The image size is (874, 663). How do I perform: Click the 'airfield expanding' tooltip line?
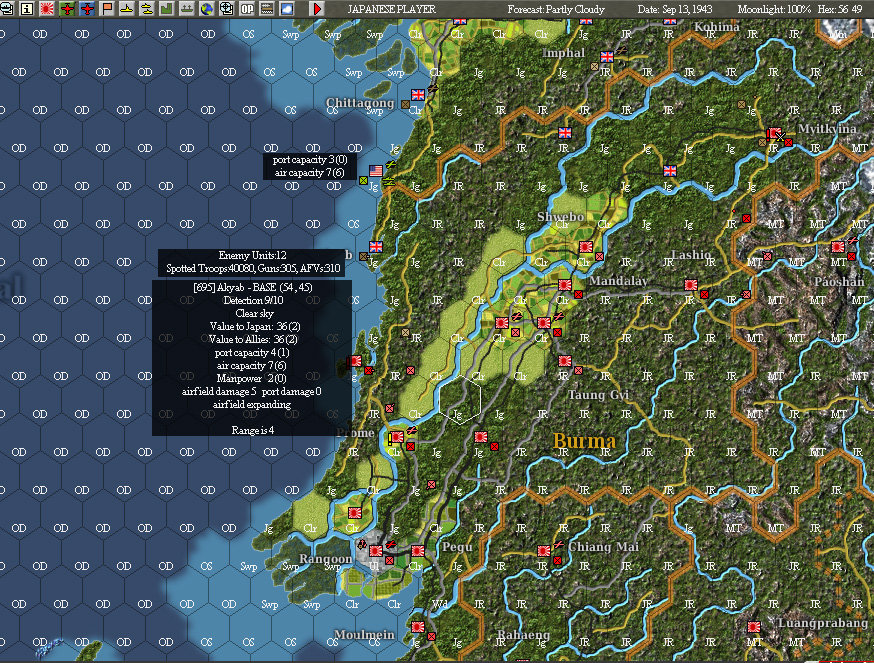click(252, 404)
